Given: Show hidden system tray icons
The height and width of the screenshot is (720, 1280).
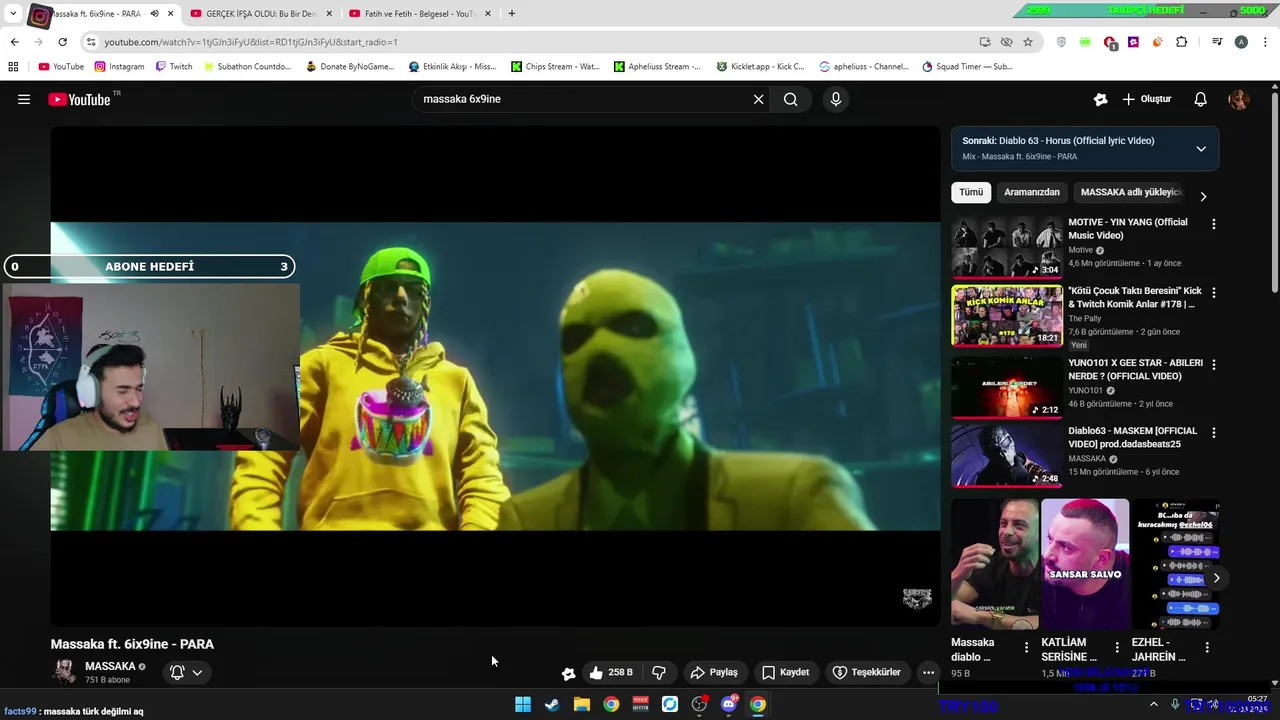Looking at the screenshot, I should pyautogui.click(x=1153, y=704).
